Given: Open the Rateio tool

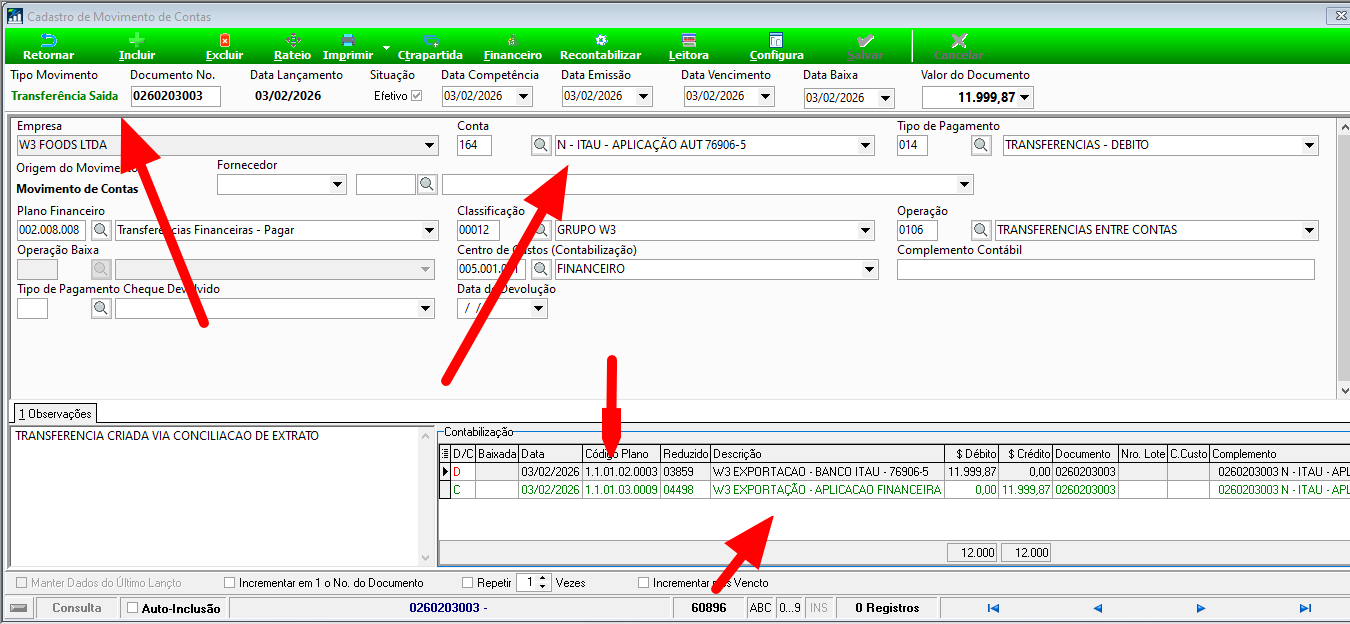Looking at the screenshot, I should click(x=292, y=47).
